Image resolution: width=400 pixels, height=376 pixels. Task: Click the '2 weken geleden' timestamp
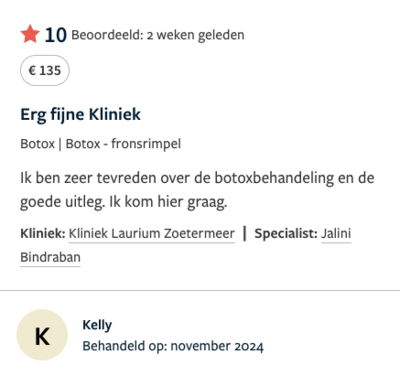point(196,35)
